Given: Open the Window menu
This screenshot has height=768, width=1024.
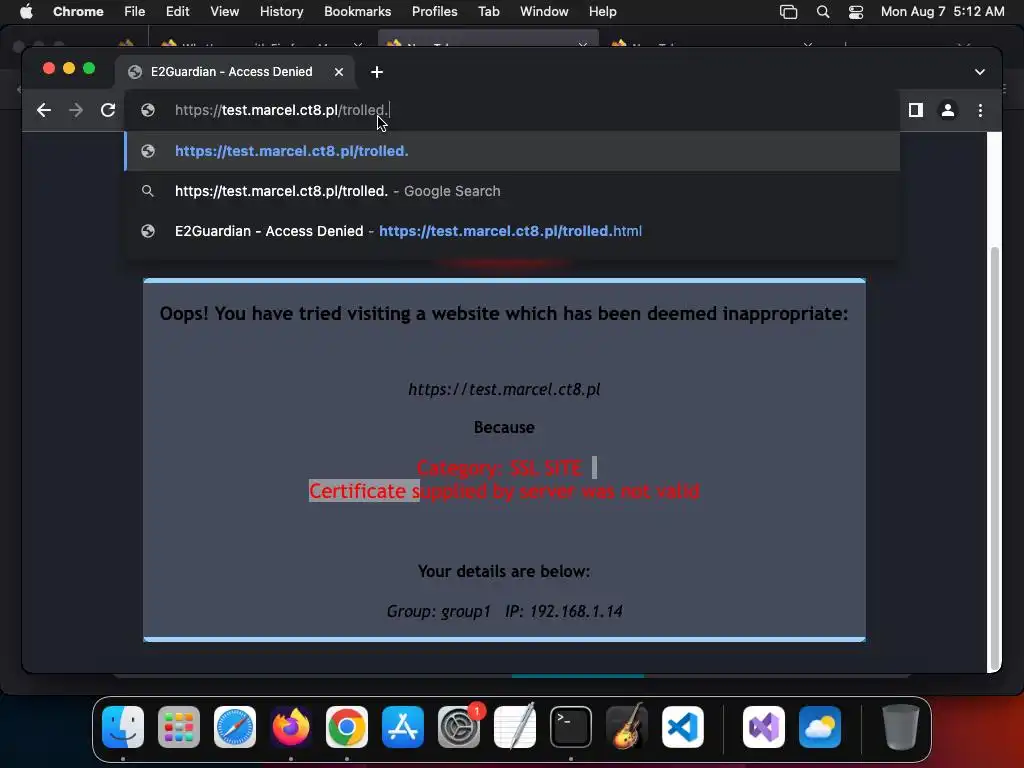Looking at the screenshot, I should (544, 12).
